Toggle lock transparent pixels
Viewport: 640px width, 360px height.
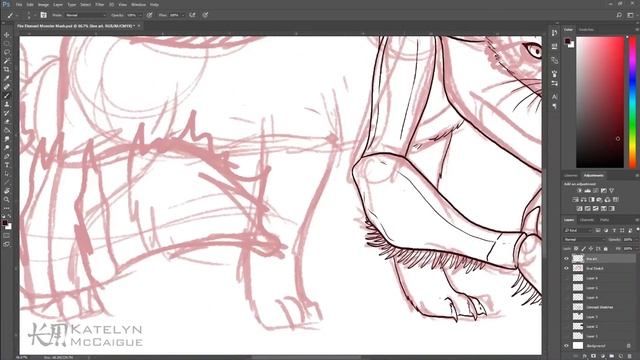576,249
